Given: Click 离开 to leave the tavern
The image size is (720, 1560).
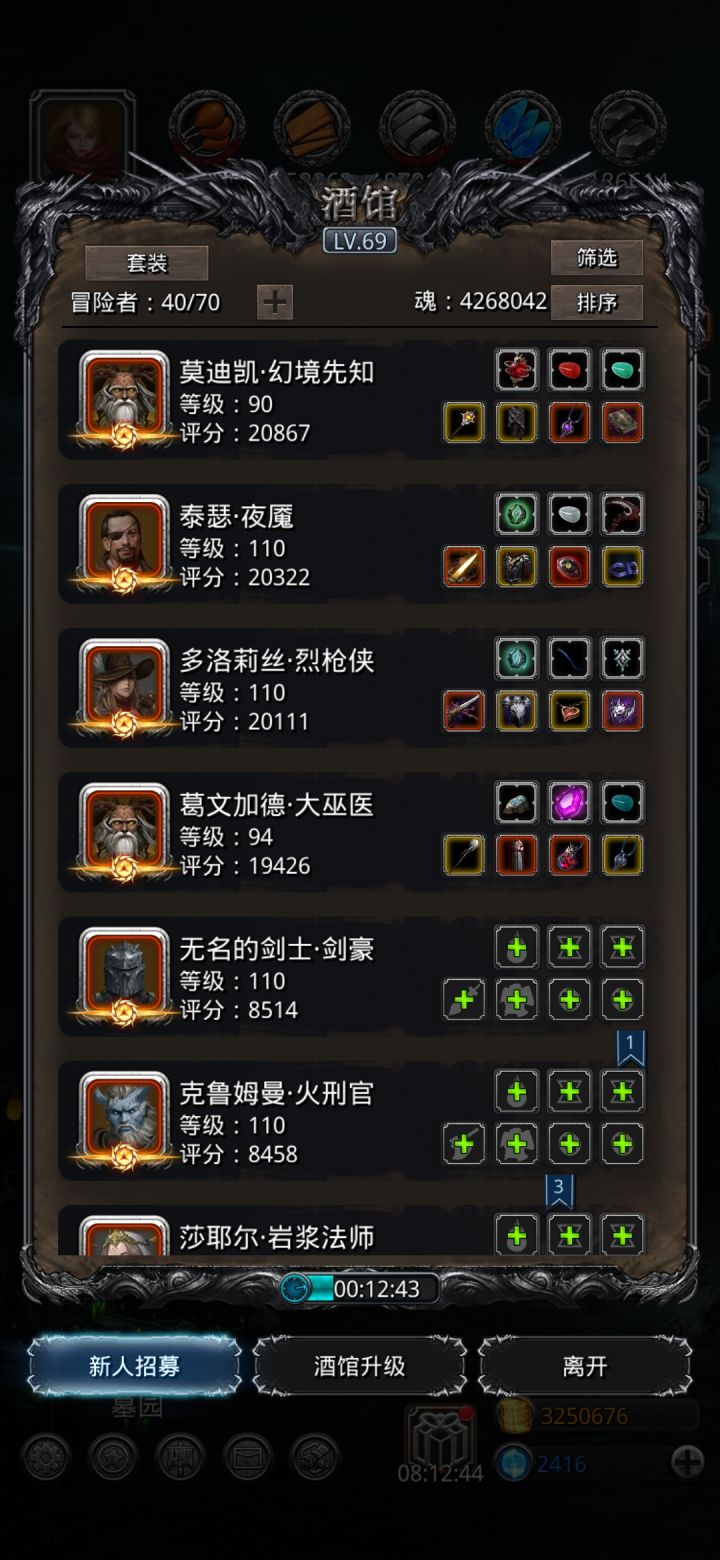Looking at the screenshot, I should point(585,1366).
